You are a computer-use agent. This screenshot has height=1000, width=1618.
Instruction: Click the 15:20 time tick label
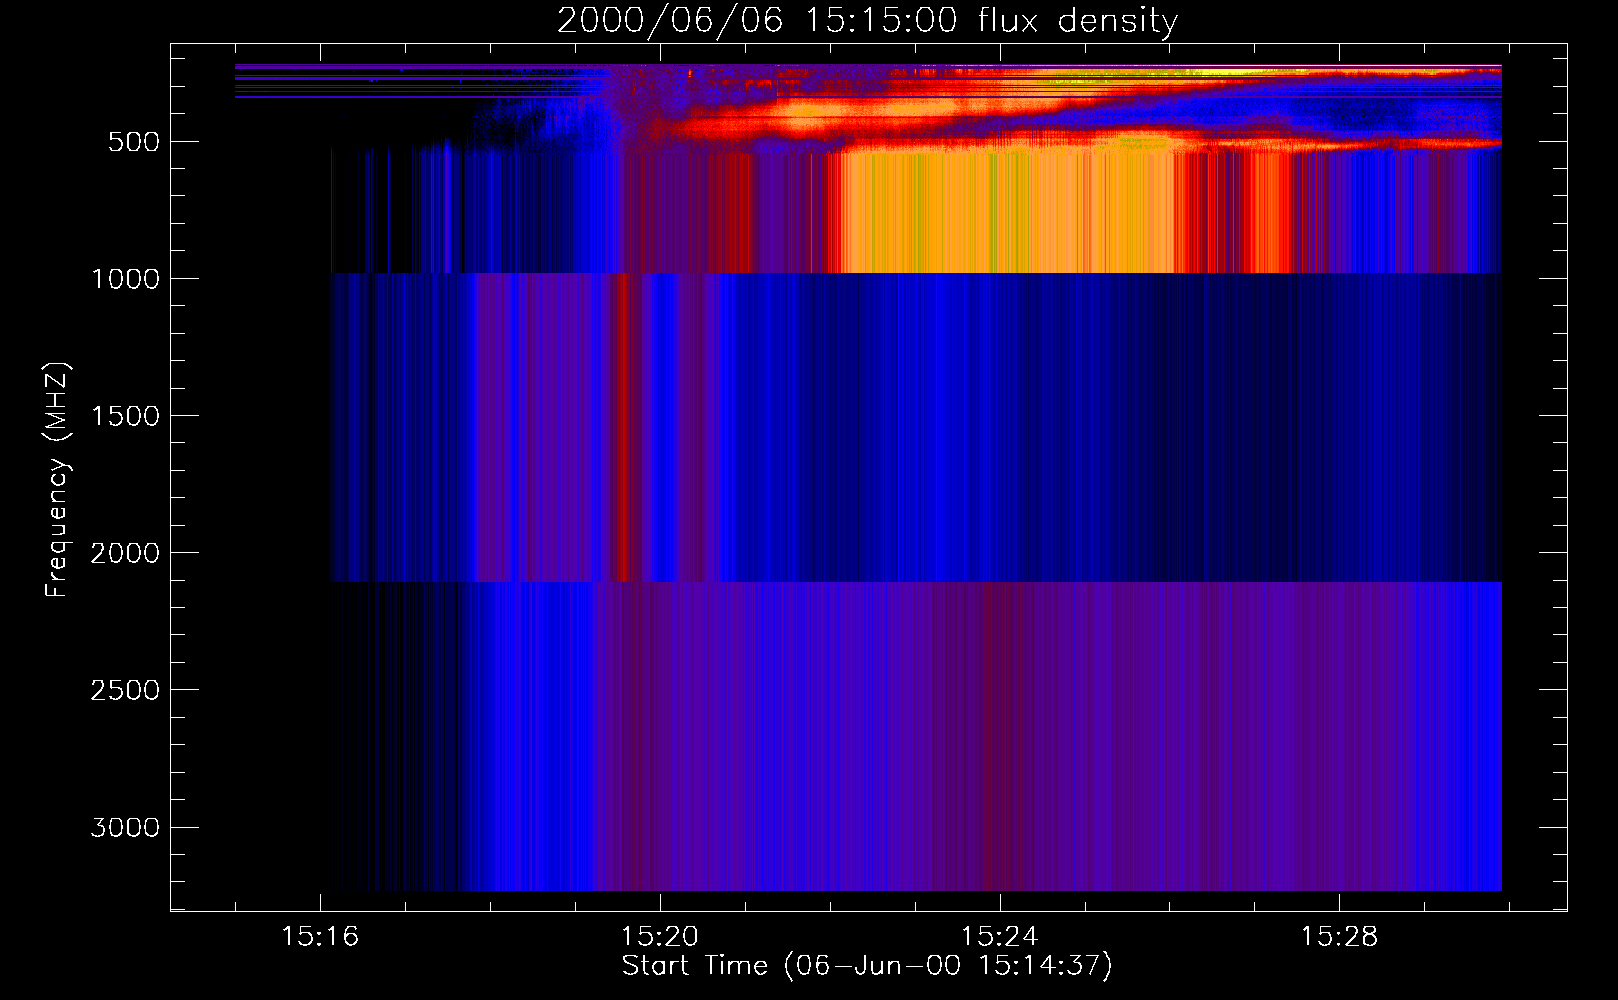pos(659,937)
